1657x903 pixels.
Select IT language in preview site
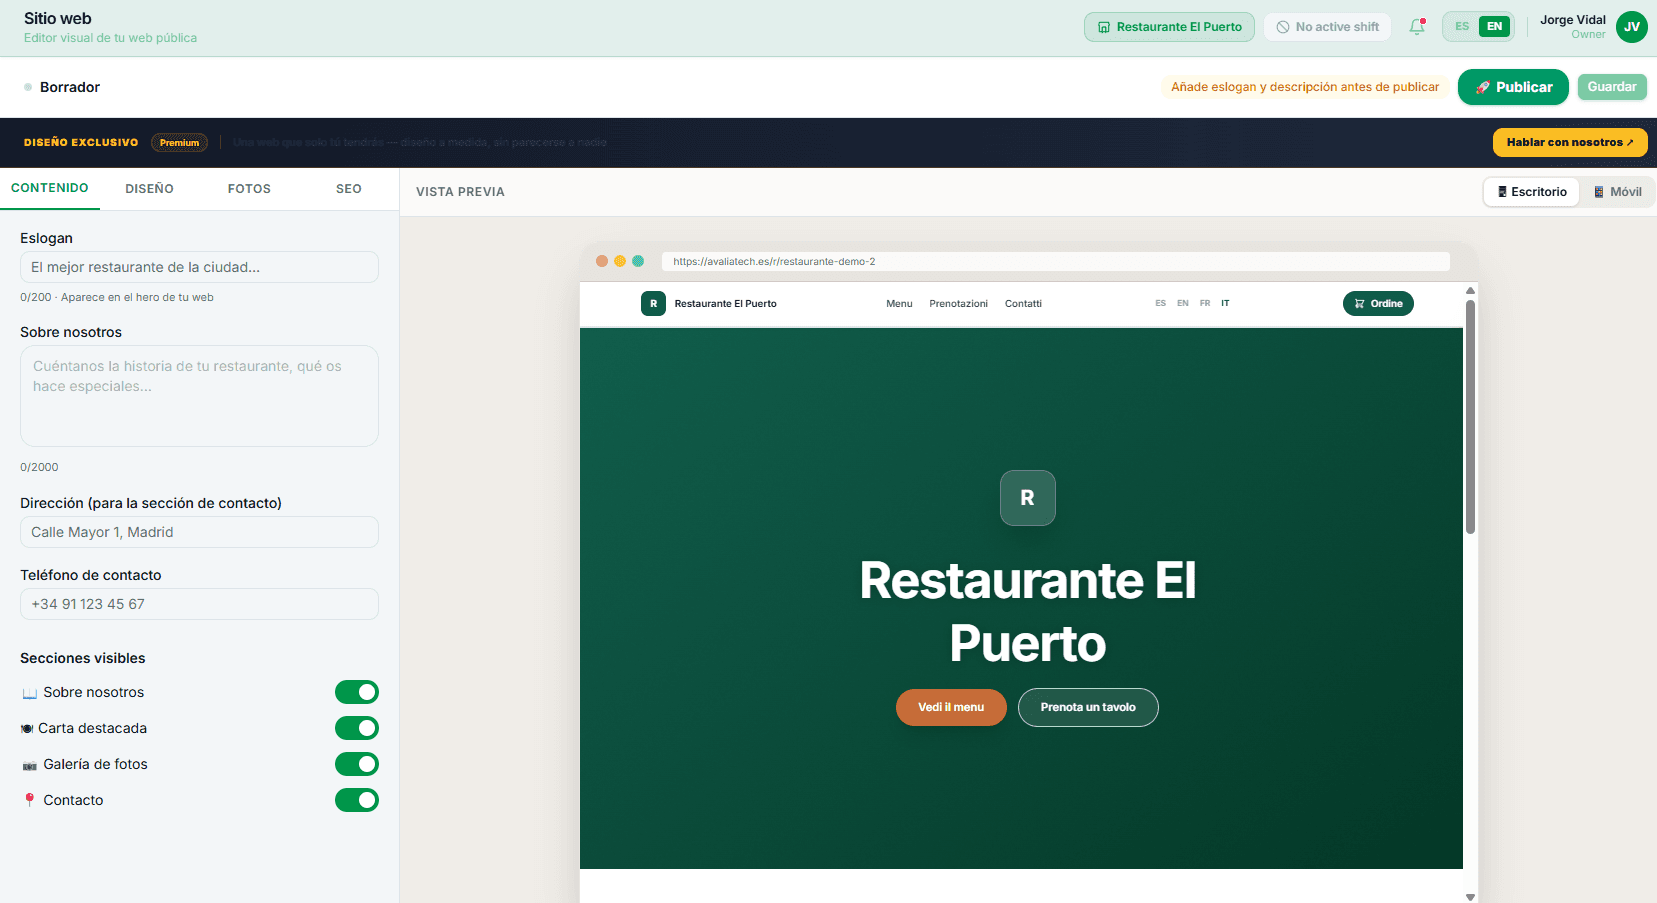[x=1225, y=303]
